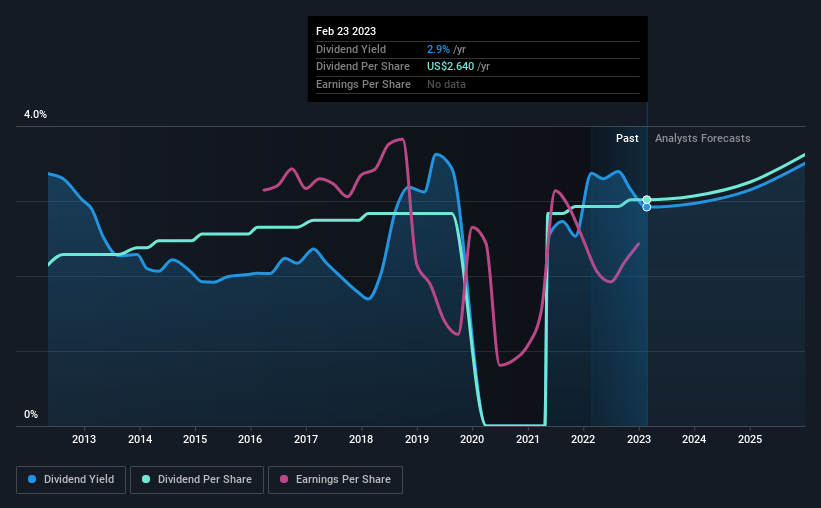The image size is (821, 508).
Task: Click the '0%' y-axis label
Action: pos(31,414)
